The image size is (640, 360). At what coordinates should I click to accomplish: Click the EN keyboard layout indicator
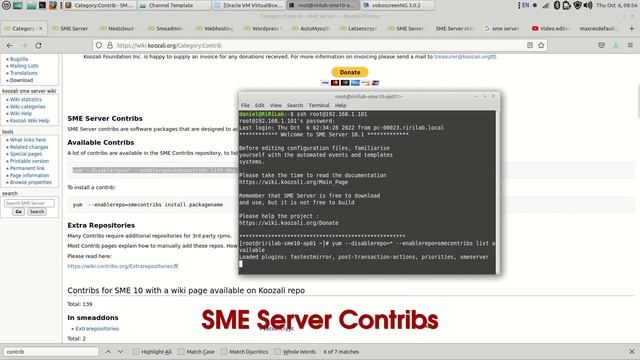pos(526,5)
